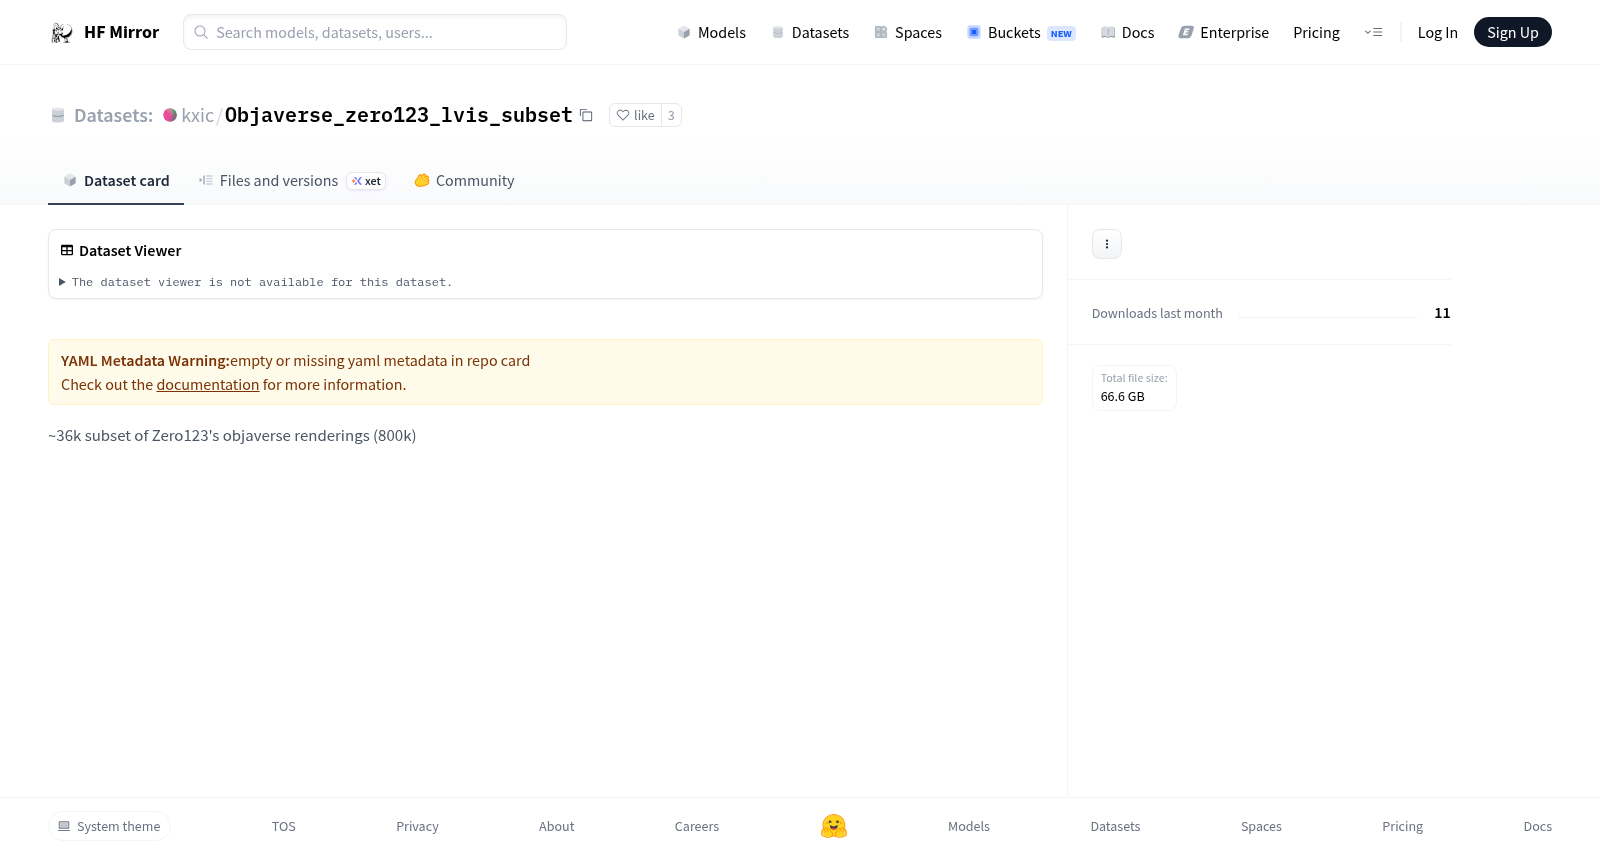The height and width of the screenshot is (861, 1600).
Task: Go to Datasets in top navigation
Action: coord(810,33)
